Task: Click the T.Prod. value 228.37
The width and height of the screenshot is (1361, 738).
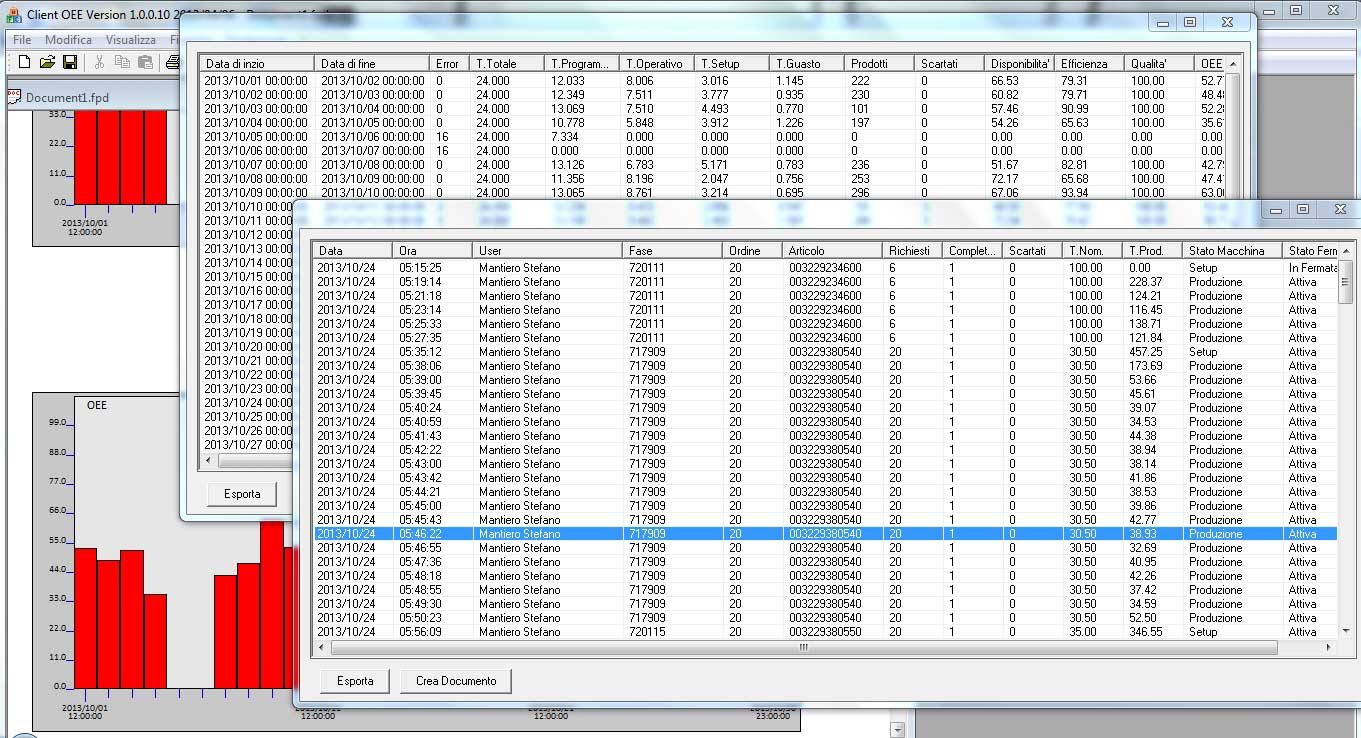Action: pyautogui.click(x=1146, y=282)
